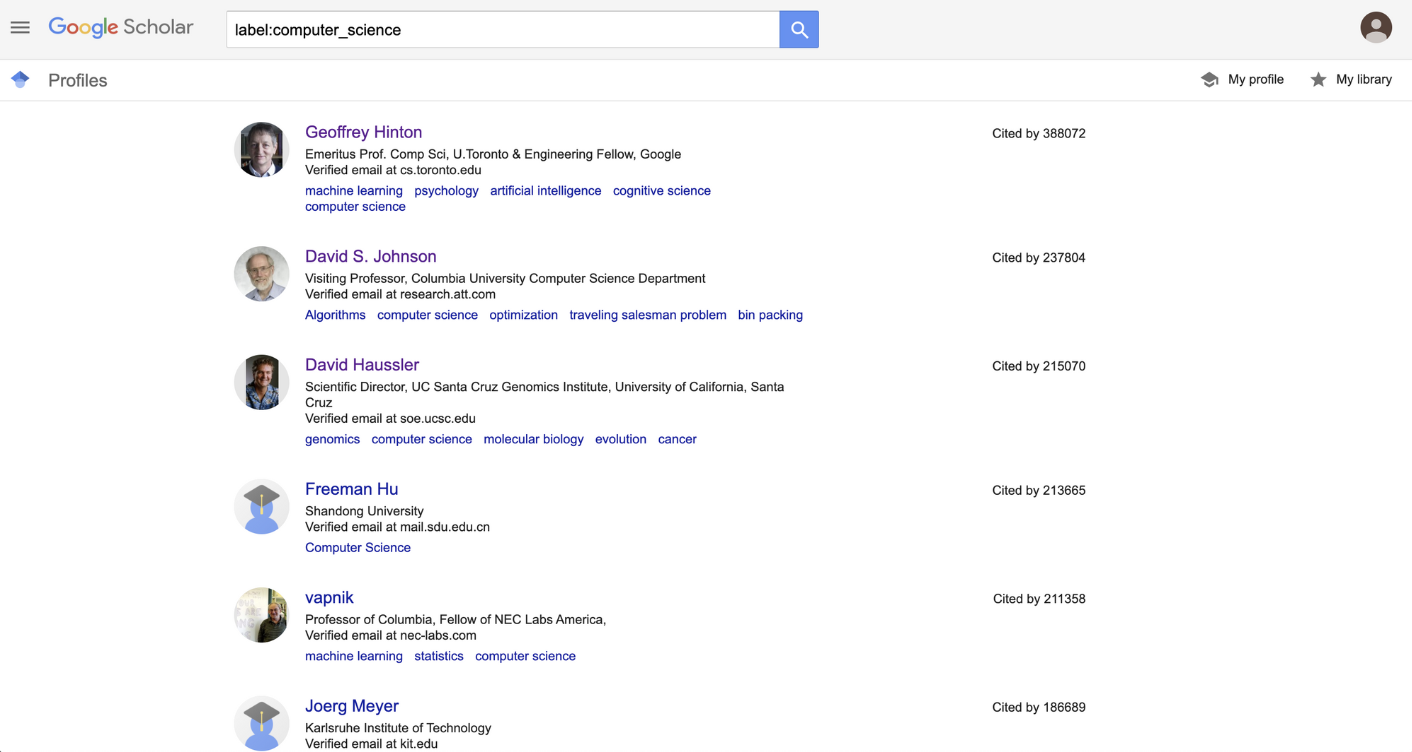Open Geoffrey Hinton's profile link
The width and height of the screenshot is (1412, 752).
tap(363, 132)
